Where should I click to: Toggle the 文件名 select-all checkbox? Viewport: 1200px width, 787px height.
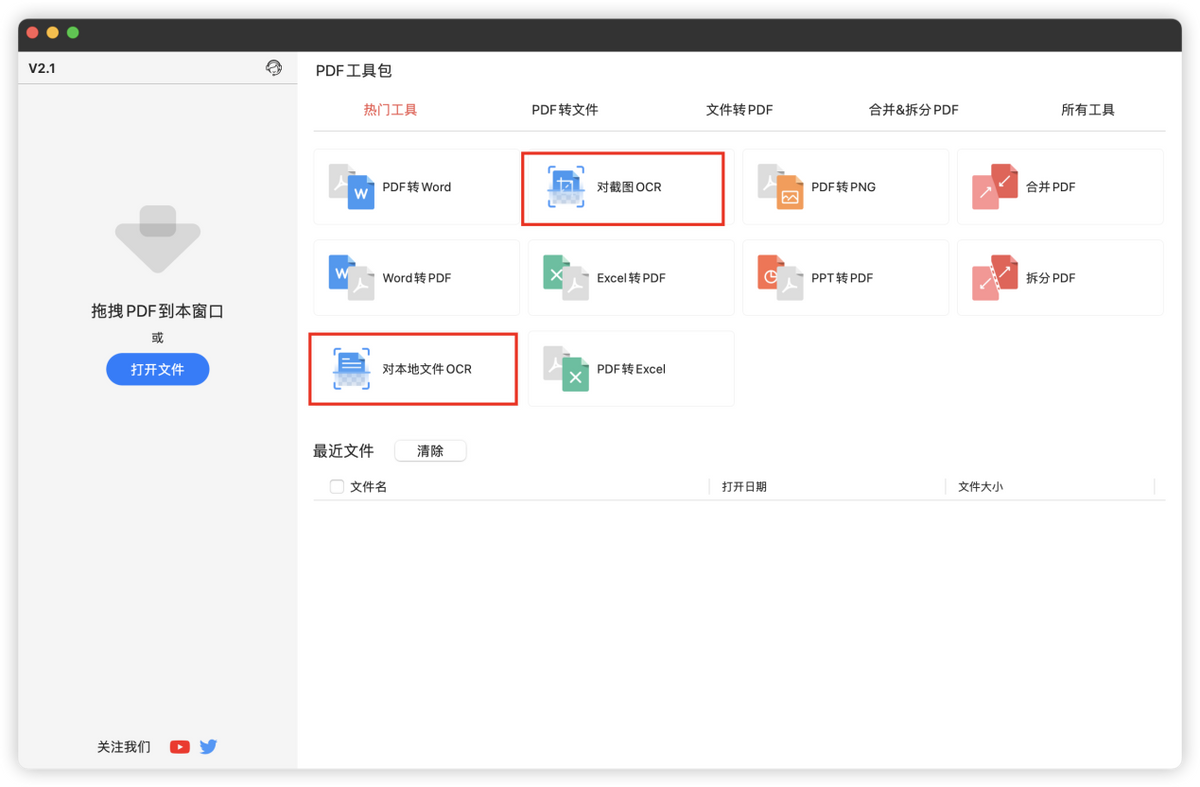click(337, 487)
